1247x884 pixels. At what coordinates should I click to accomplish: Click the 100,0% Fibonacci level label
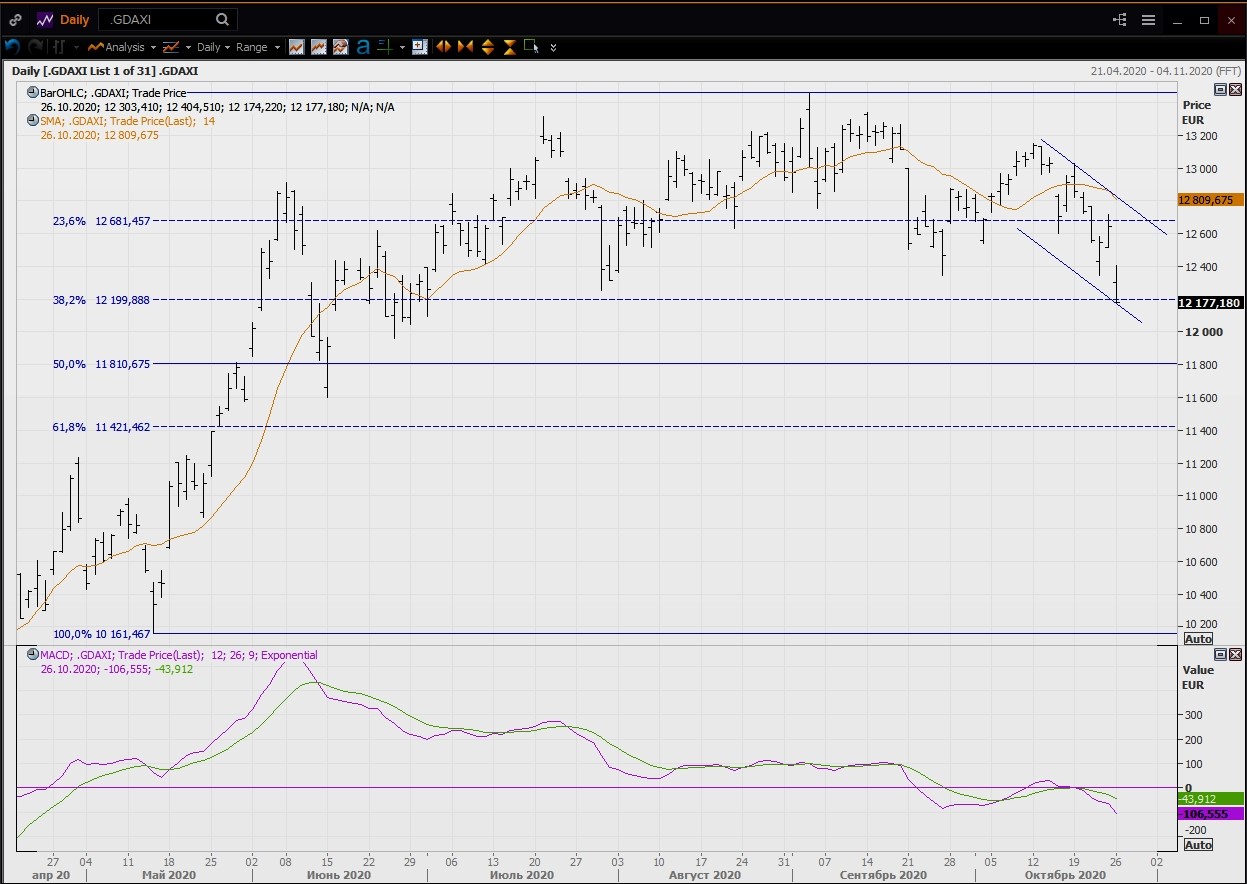pos(72,634)
